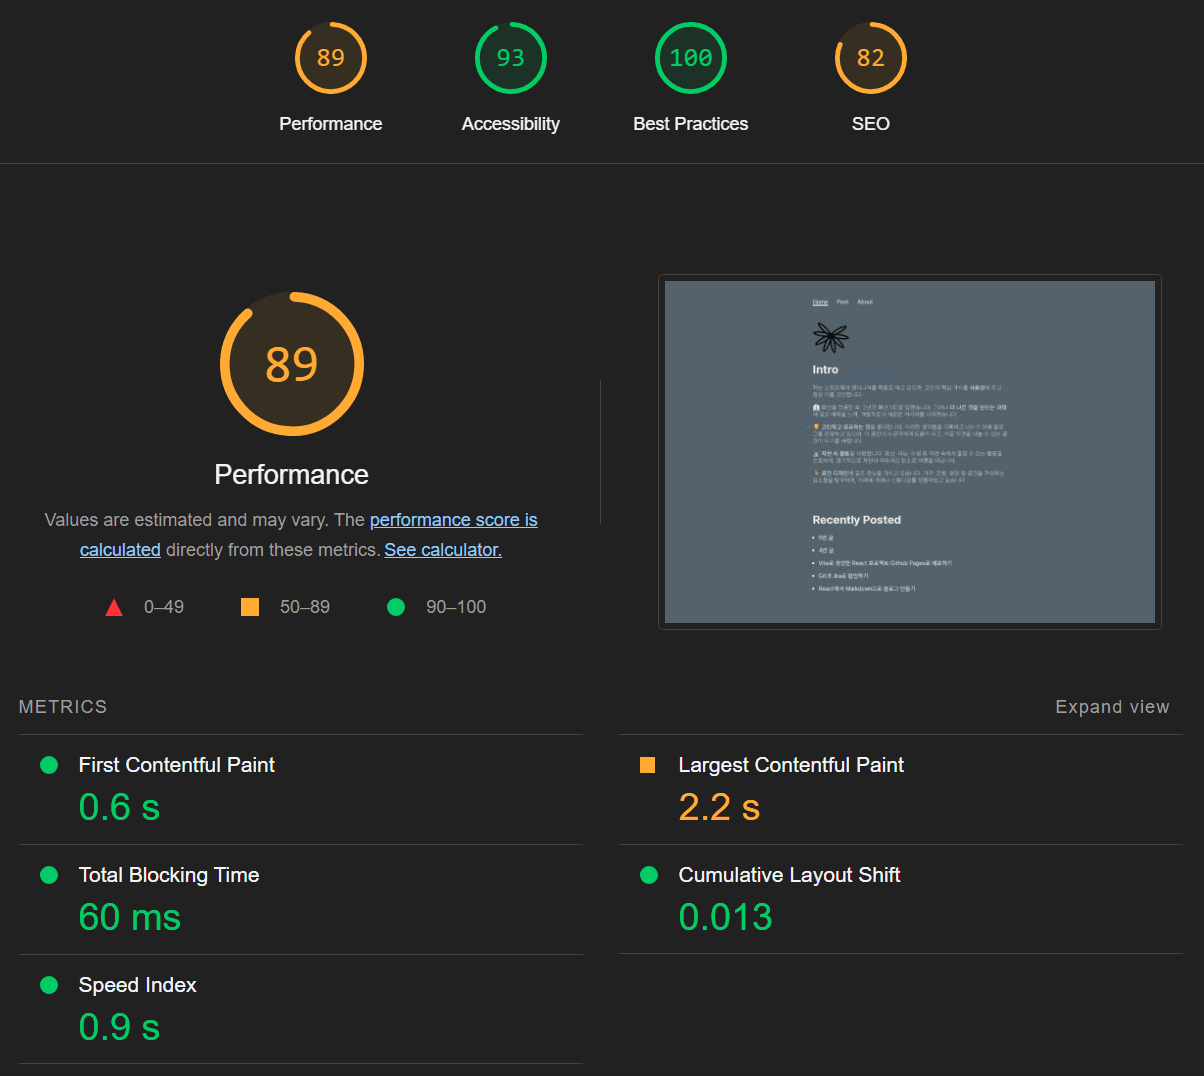The width and height of the screenshot is (1204, 1076).
Task: Expand the Largest Contentful Paint metric
Action: (x=790, y=765)
